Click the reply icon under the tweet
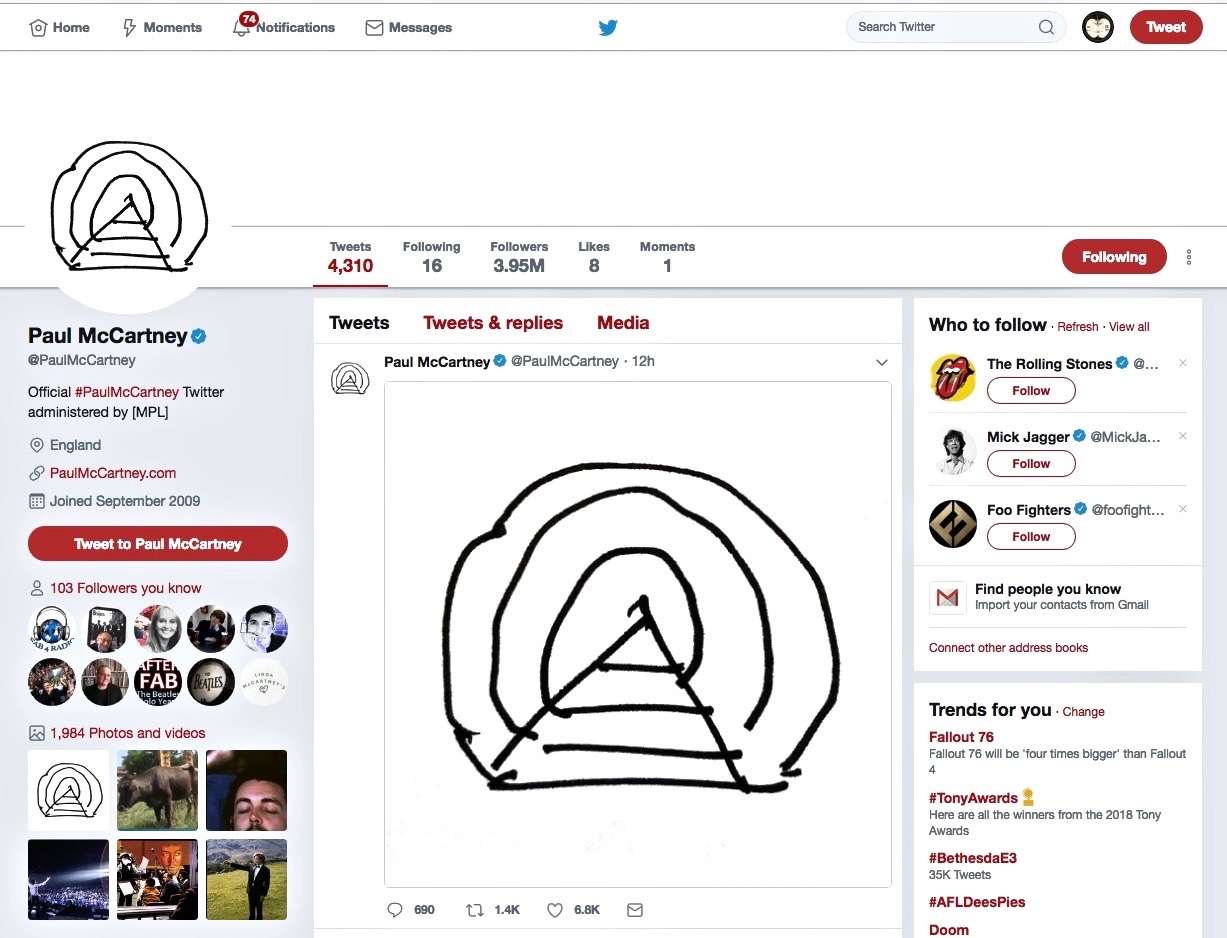The width and height of the screenshot is (1227, 938). click(x=395, y=910)
